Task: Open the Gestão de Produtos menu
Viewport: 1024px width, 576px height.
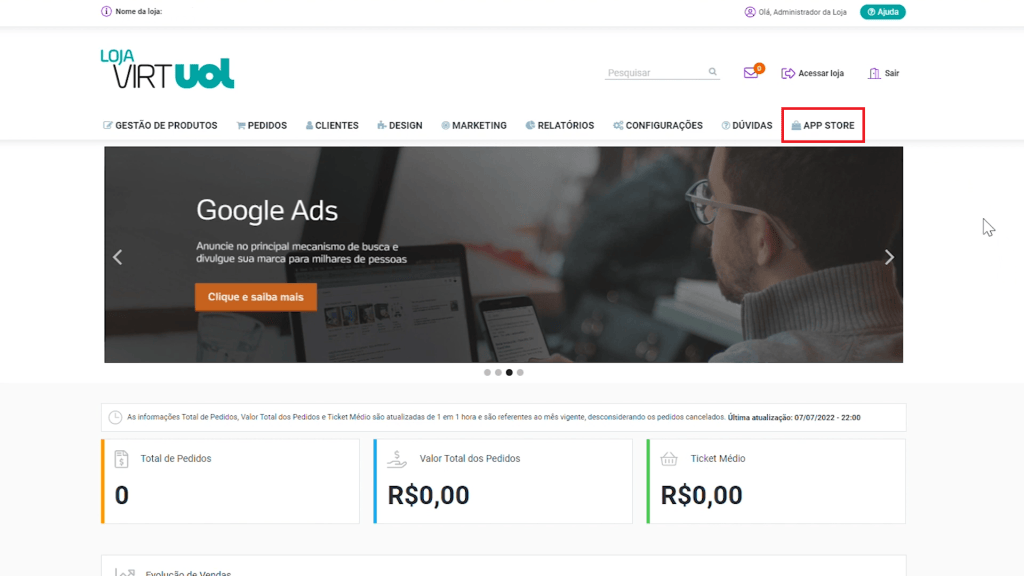Action: pos(160,125)
